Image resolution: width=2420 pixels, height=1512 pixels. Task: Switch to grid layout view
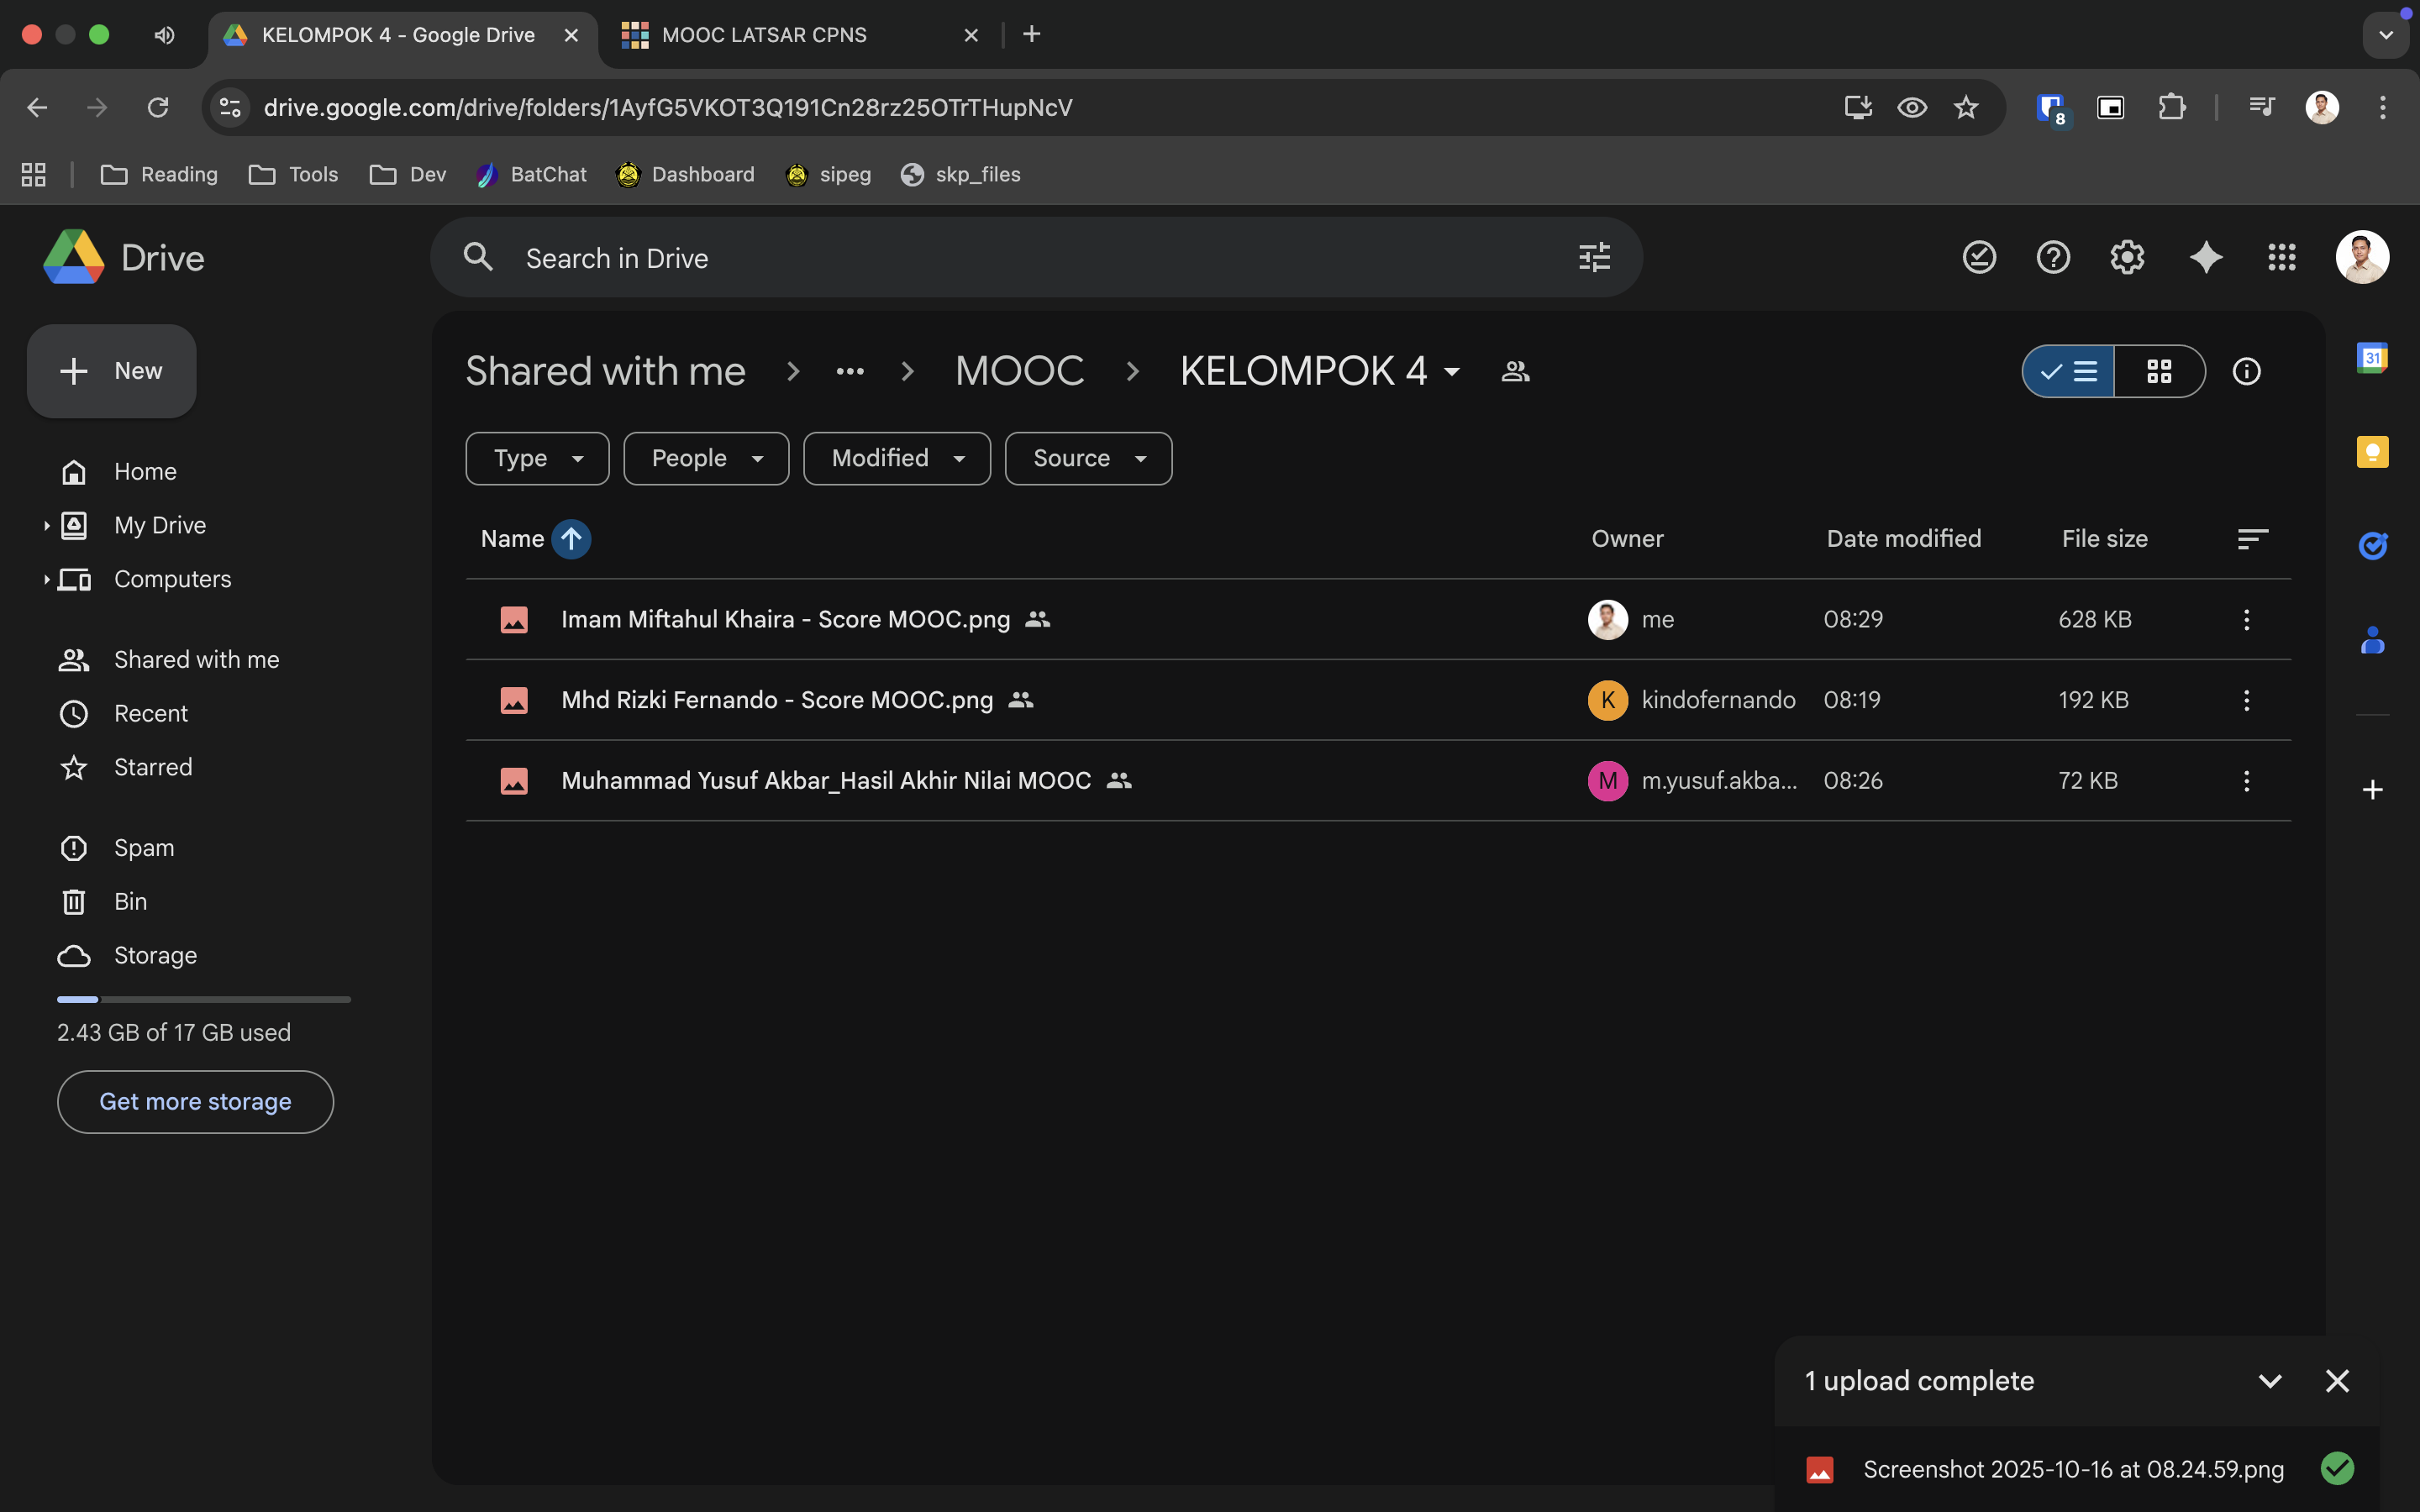pyautogui.click(x=2159, y=372)
